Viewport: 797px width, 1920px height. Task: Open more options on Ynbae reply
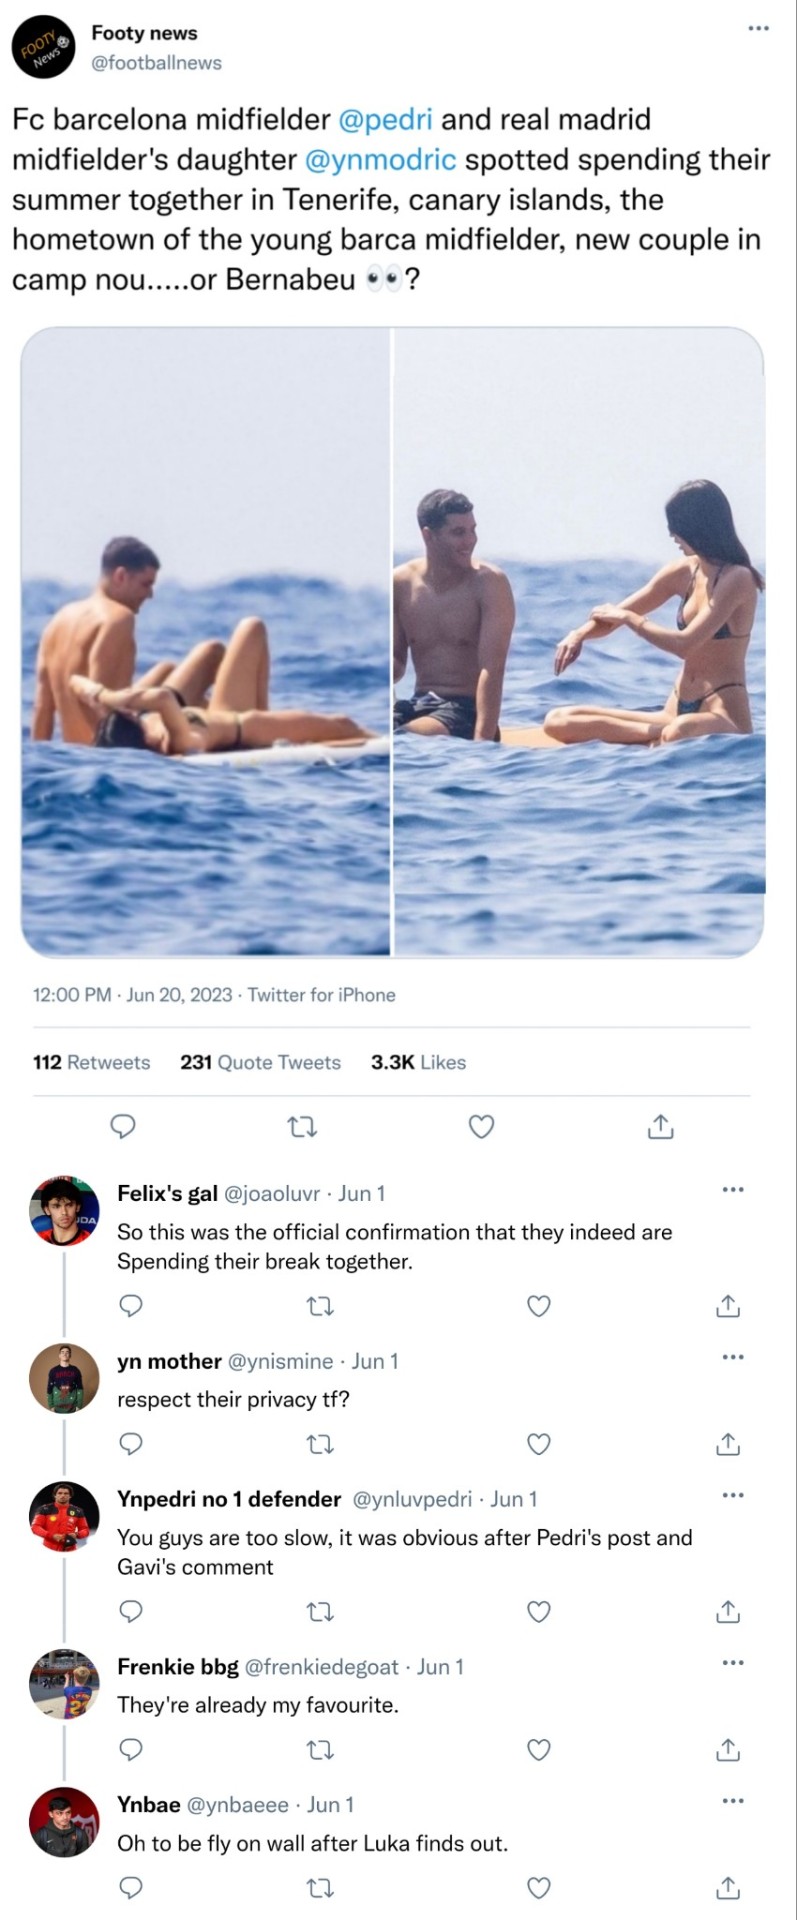(x=732, y=1801)
